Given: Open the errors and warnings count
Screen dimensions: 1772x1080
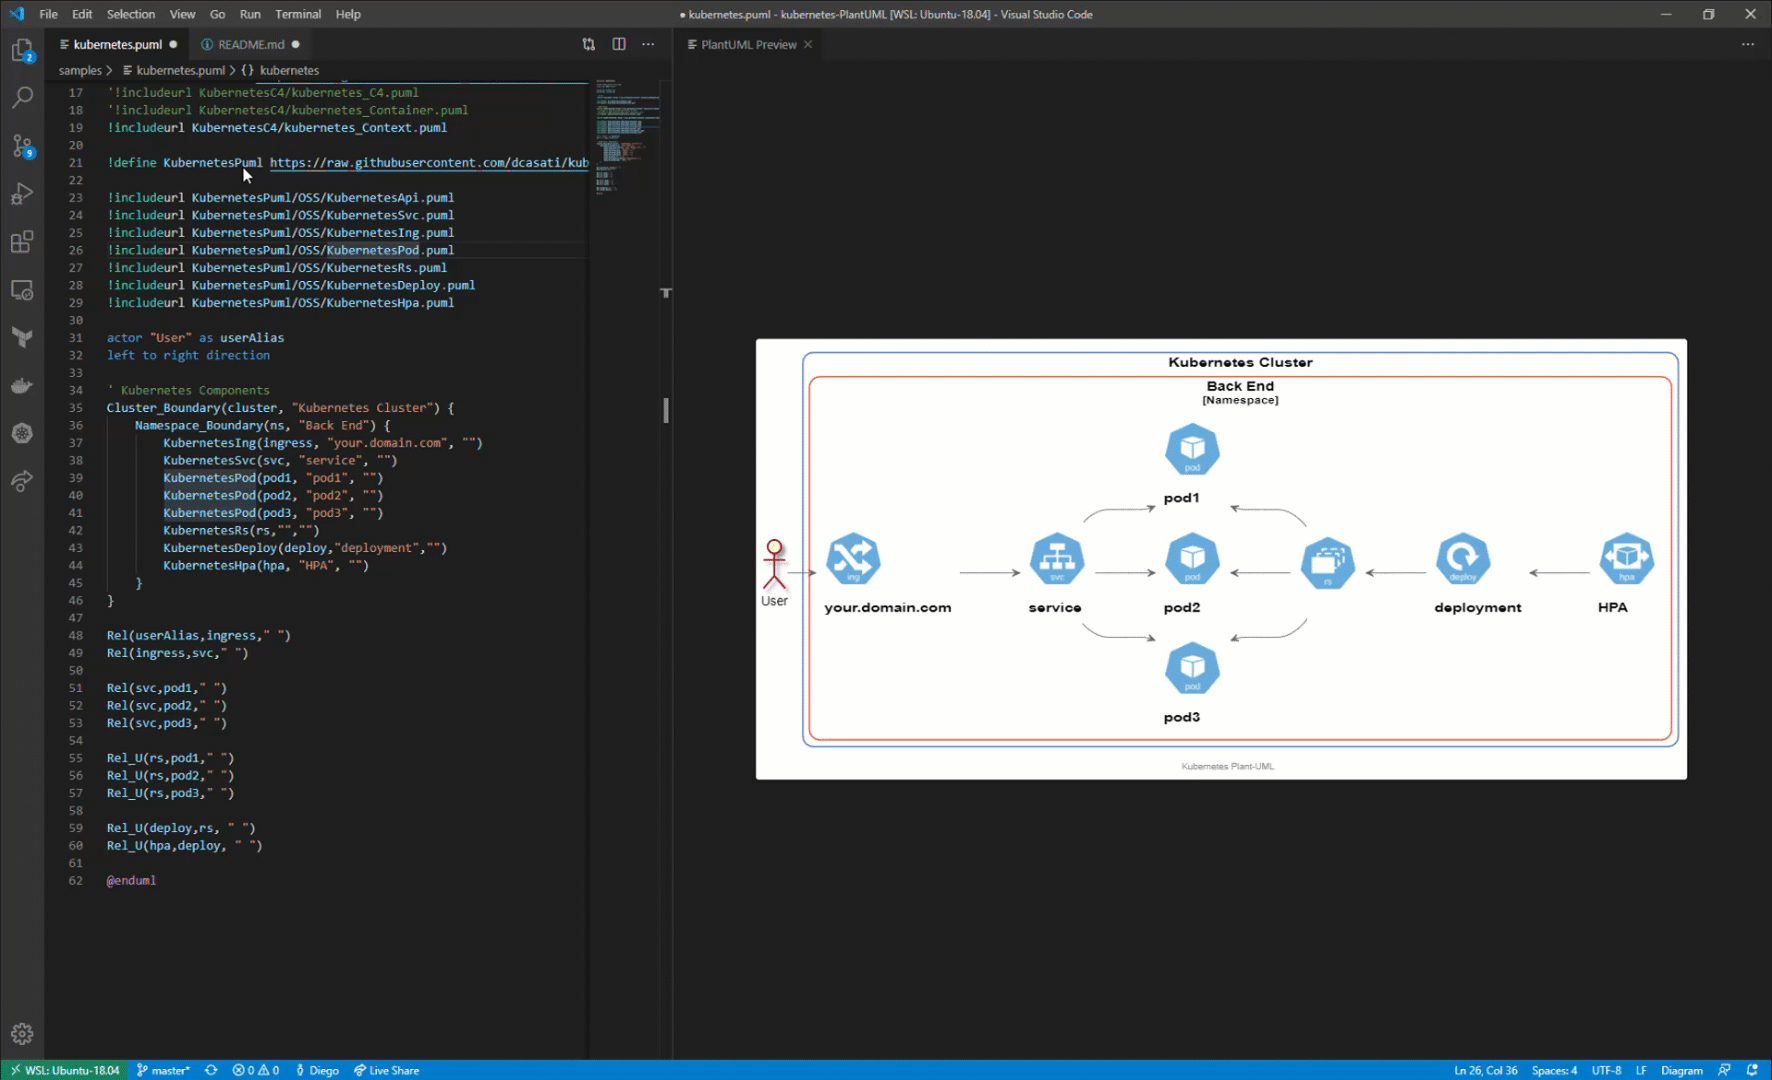Looking at the screenshot, I should [256, 1070].
